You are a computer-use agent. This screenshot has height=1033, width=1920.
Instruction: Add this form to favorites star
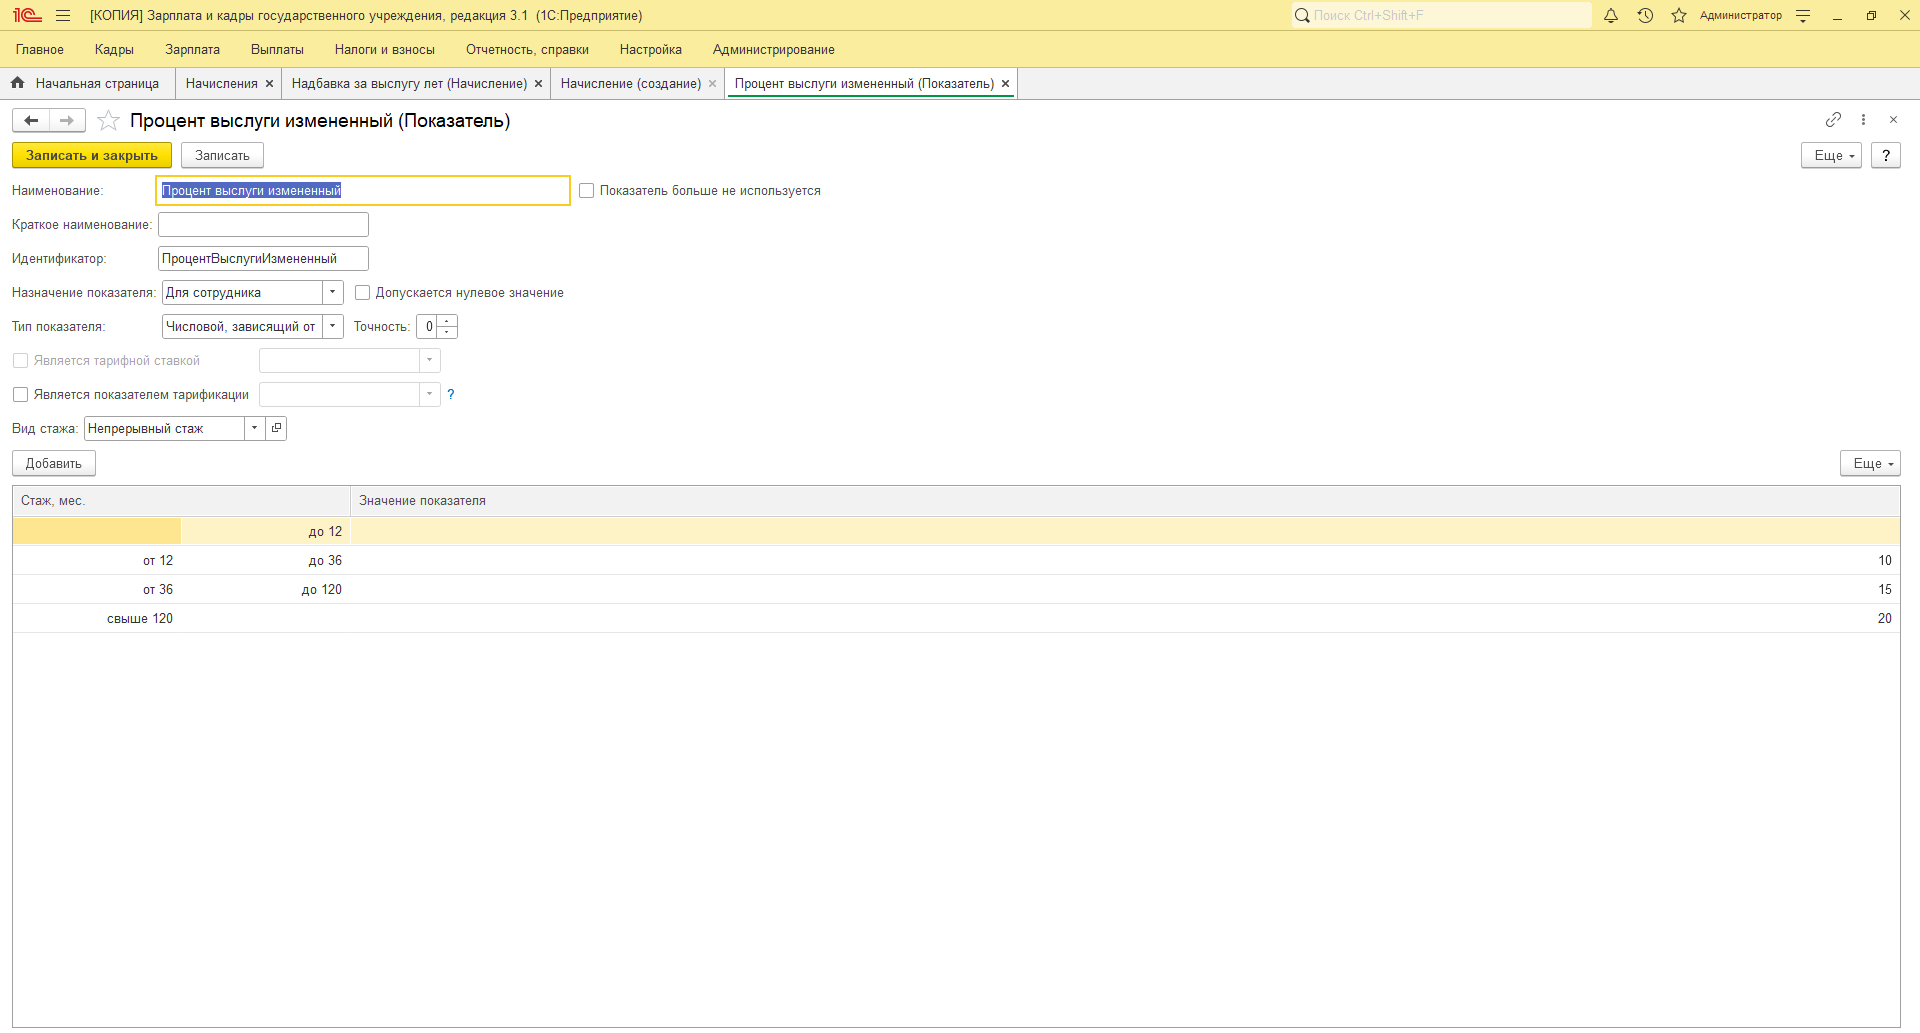[x=109, y=121]
